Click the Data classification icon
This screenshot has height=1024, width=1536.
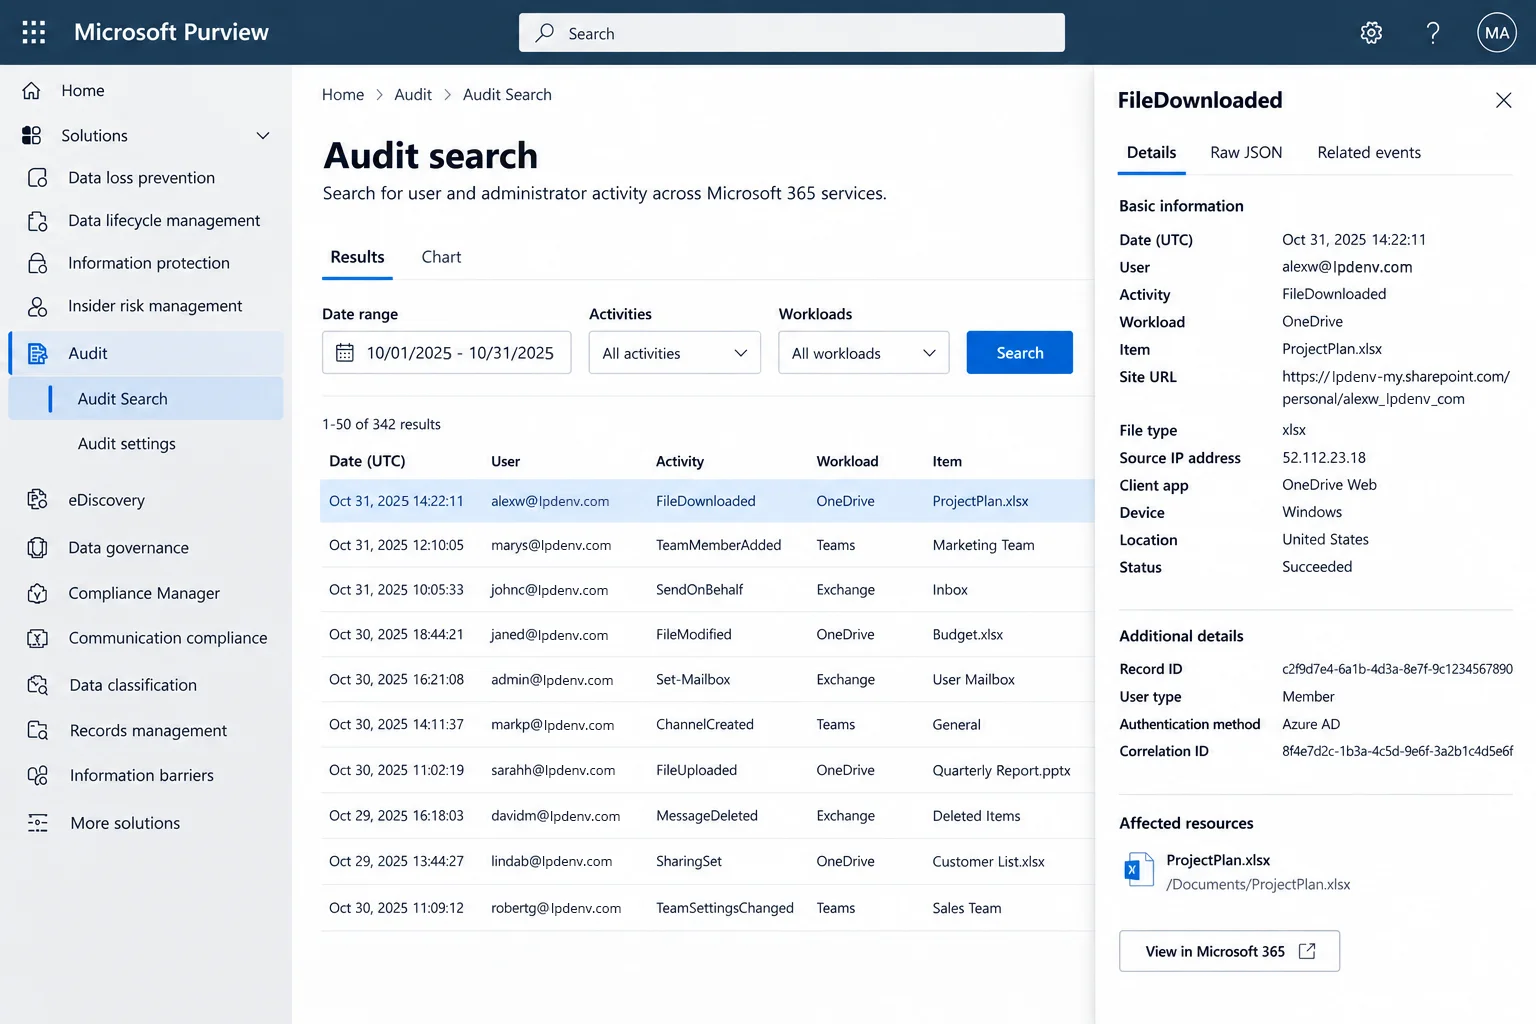coord(38,685)
